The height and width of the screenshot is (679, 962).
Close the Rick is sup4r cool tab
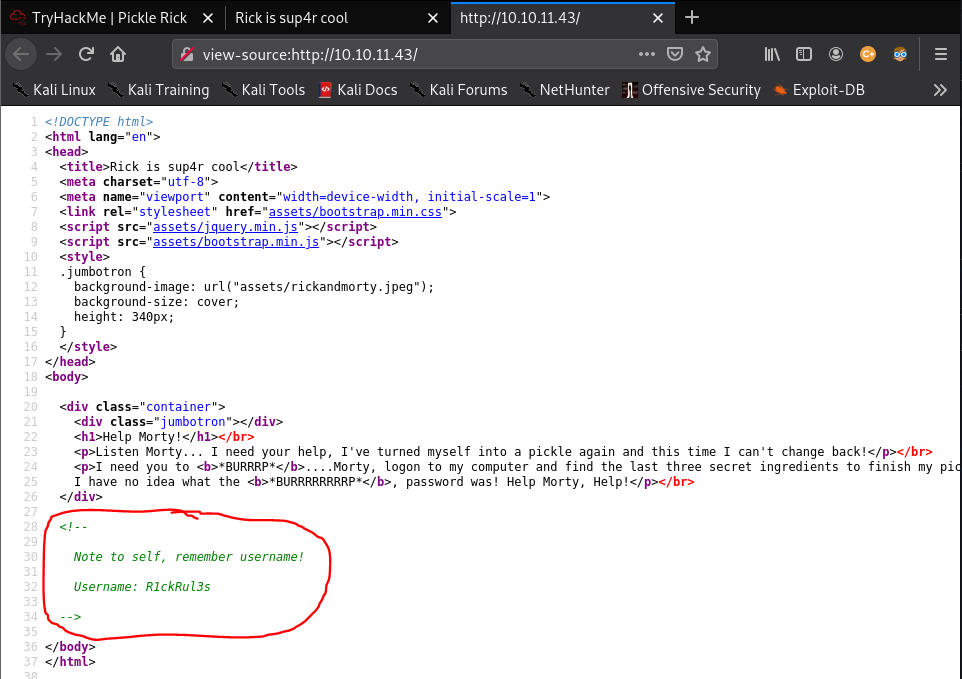(x=433, y=18)
